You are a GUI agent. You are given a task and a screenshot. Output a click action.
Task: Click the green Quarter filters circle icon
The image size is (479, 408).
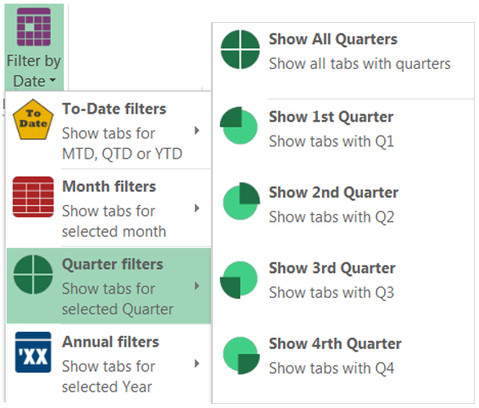point(33,274)
